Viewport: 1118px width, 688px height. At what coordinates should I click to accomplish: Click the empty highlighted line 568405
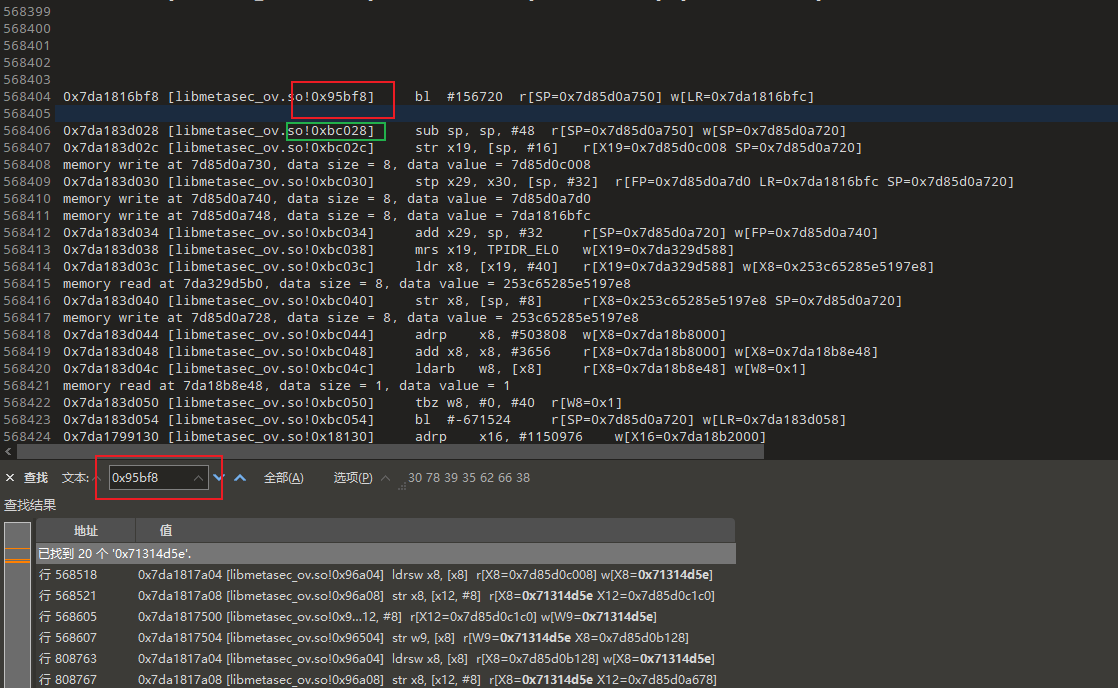pos(585,114)
